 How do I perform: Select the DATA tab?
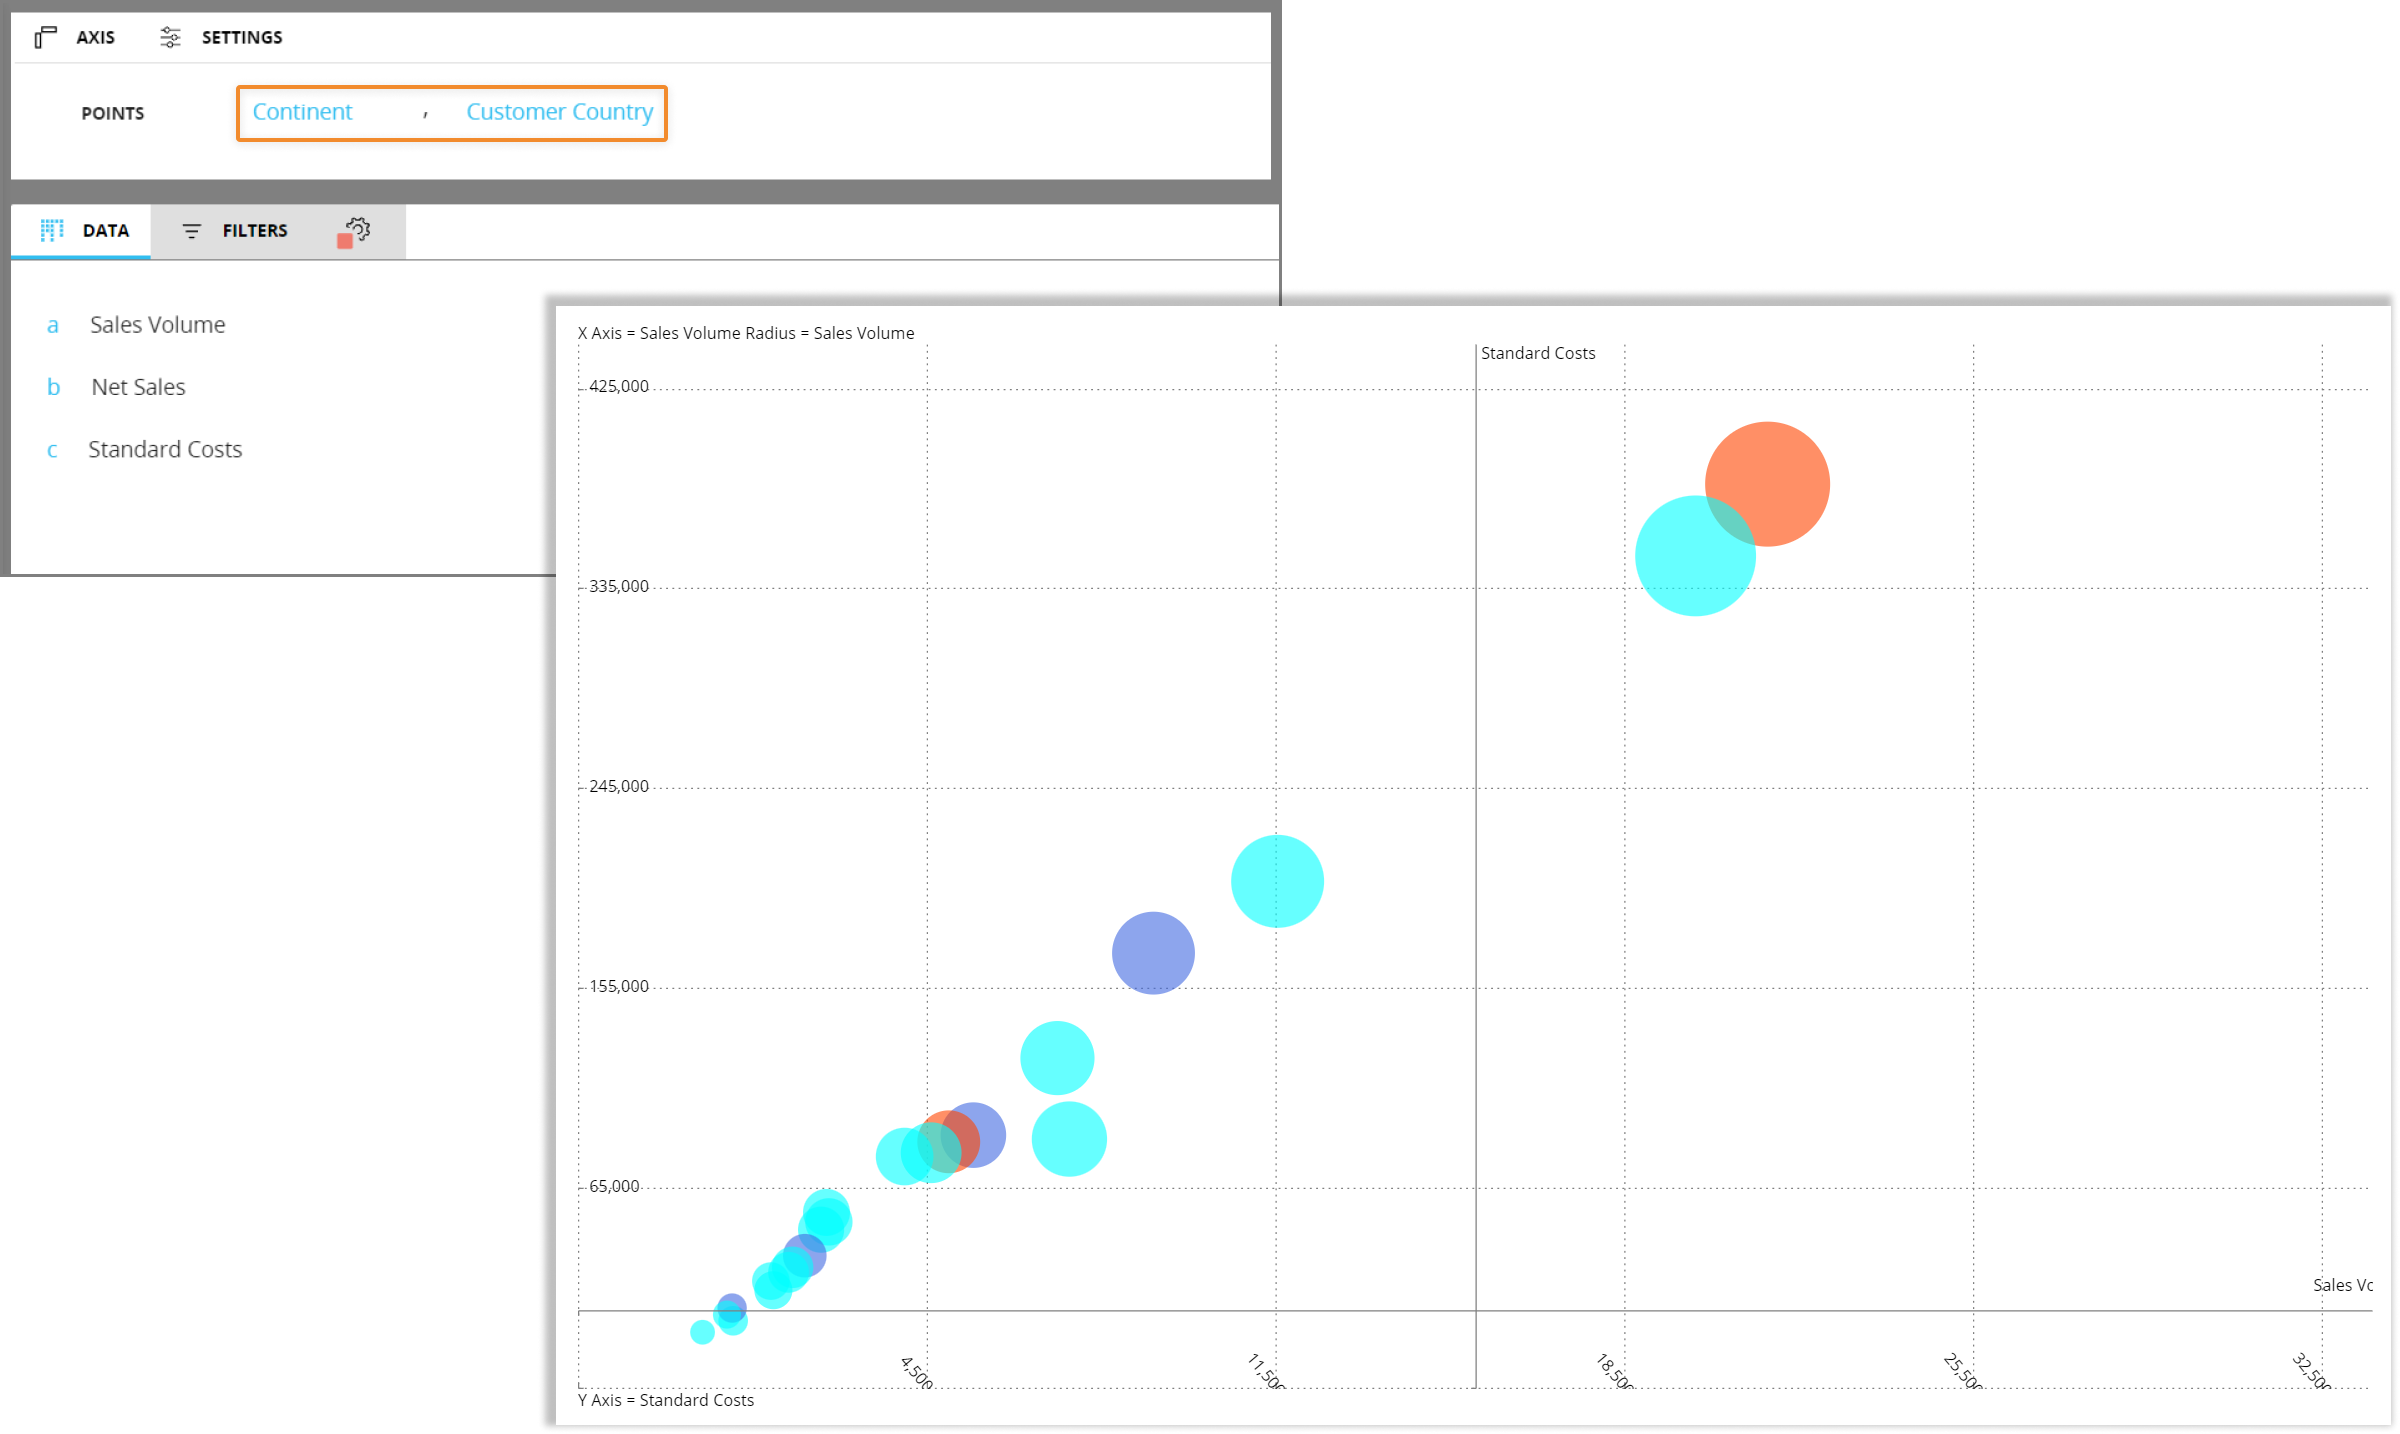(x=105, y=230)
